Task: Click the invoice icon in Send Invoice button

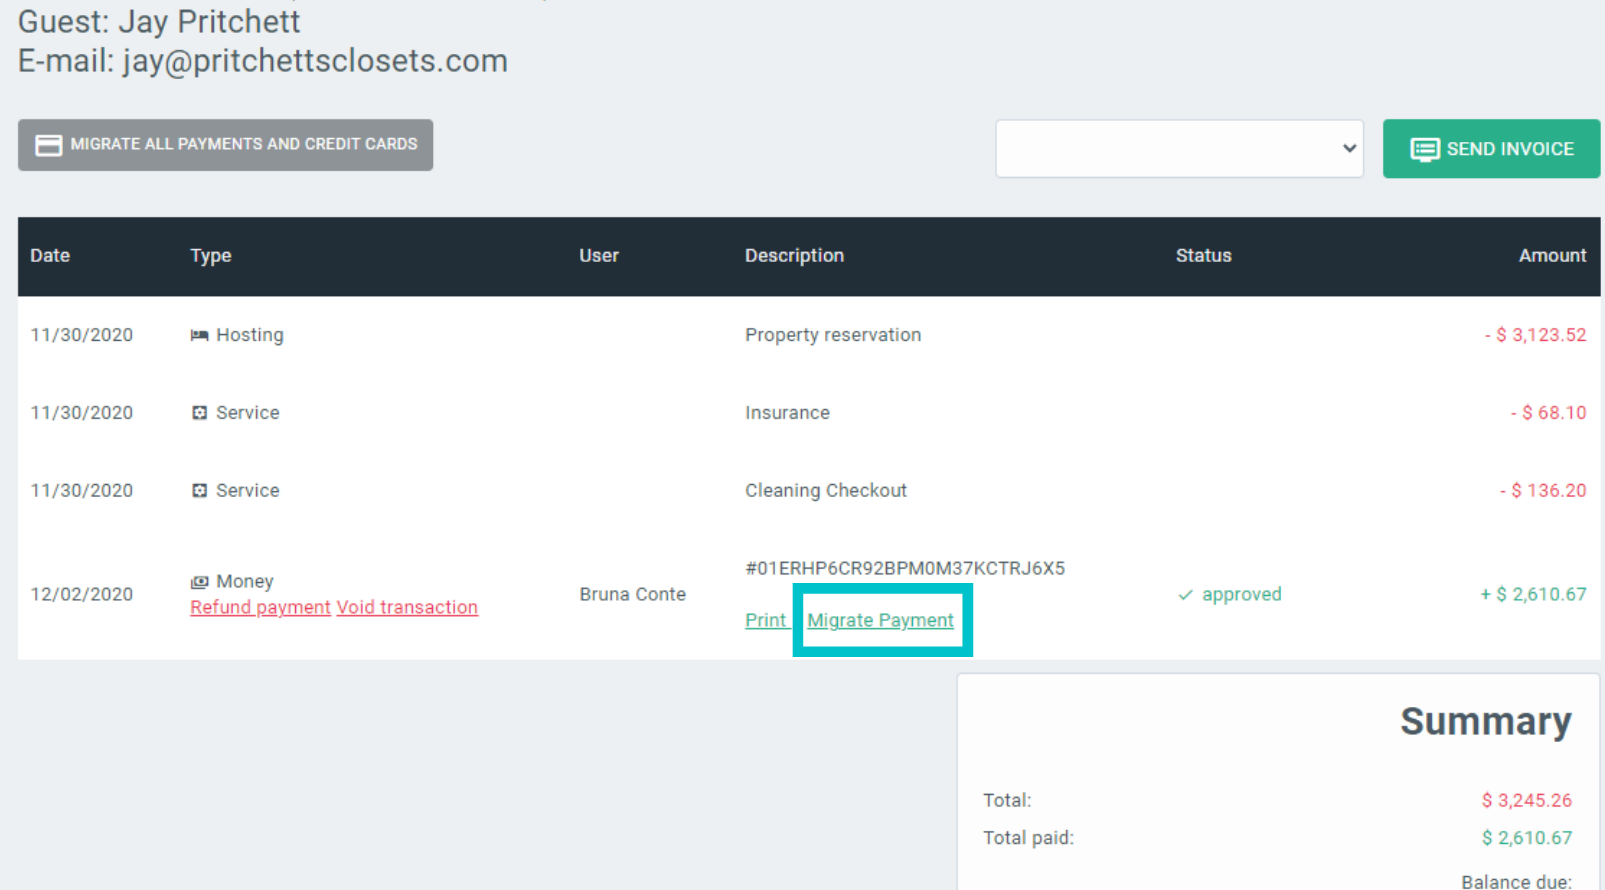Action: click(1424, 149)
